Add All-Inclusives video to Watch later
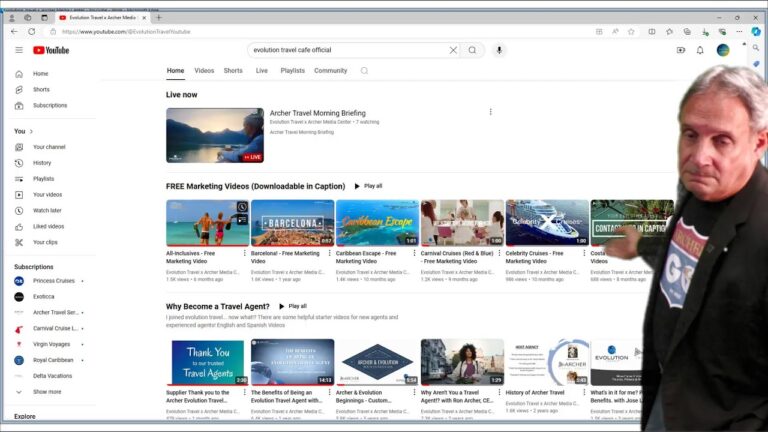 pyautogui.click(x=242, y=207)
